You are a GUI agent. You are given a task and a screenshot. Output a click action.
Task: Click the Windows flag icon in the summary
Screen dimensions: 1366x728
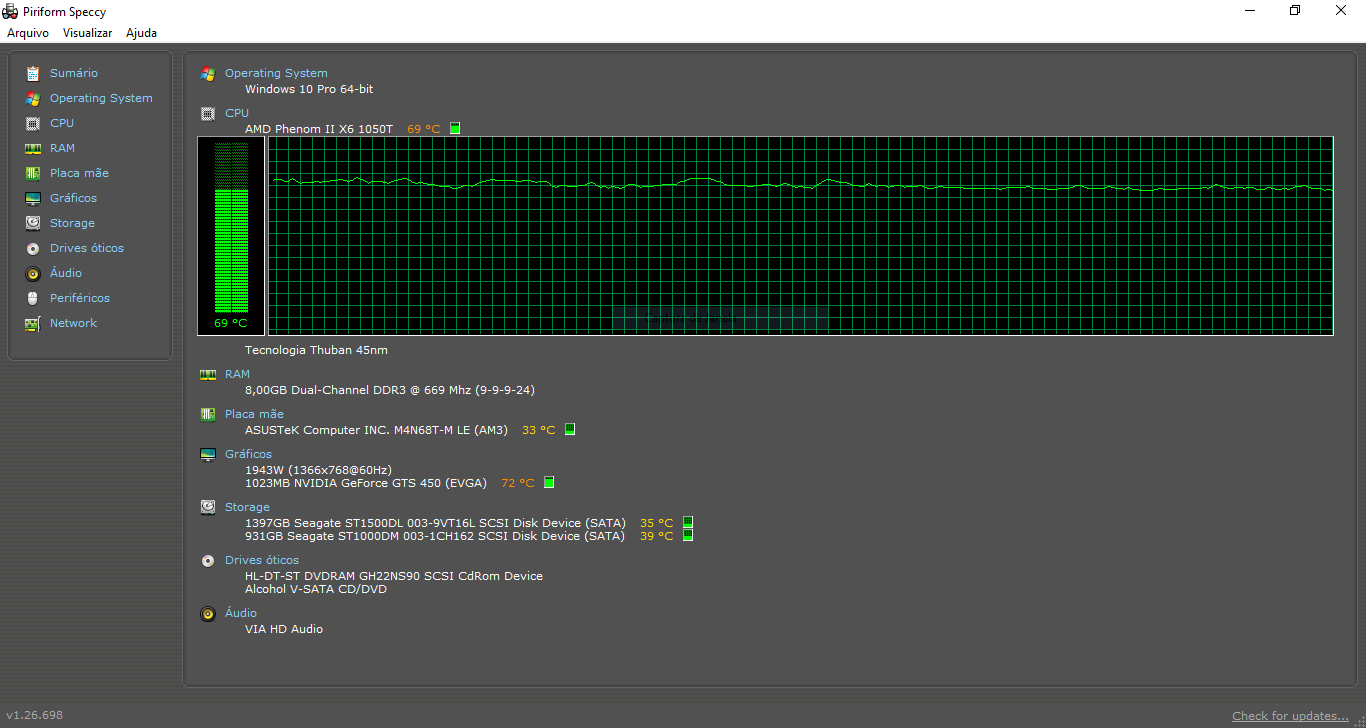208,73
